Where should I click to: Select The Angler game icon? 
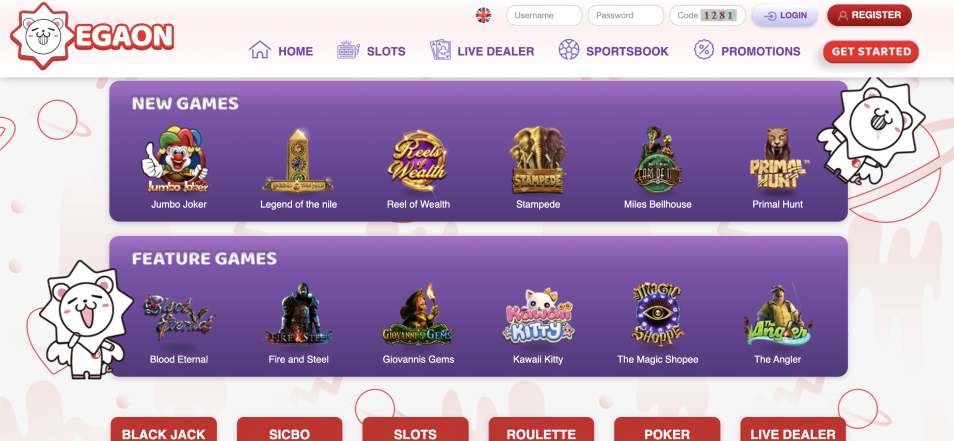778,316
